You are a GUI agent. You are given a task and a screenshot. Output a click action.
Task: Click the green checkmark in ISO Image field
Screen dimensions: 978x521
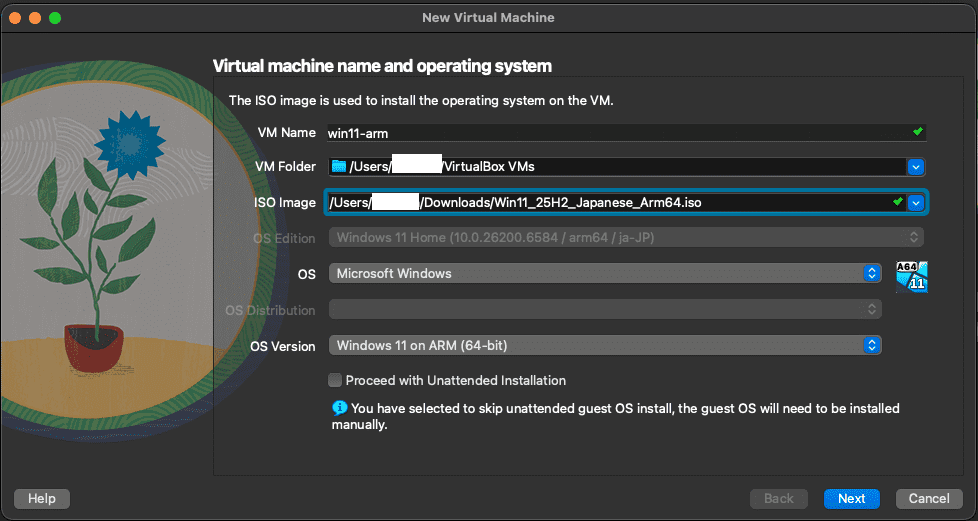pyautogui.click(x=897, y=202)
